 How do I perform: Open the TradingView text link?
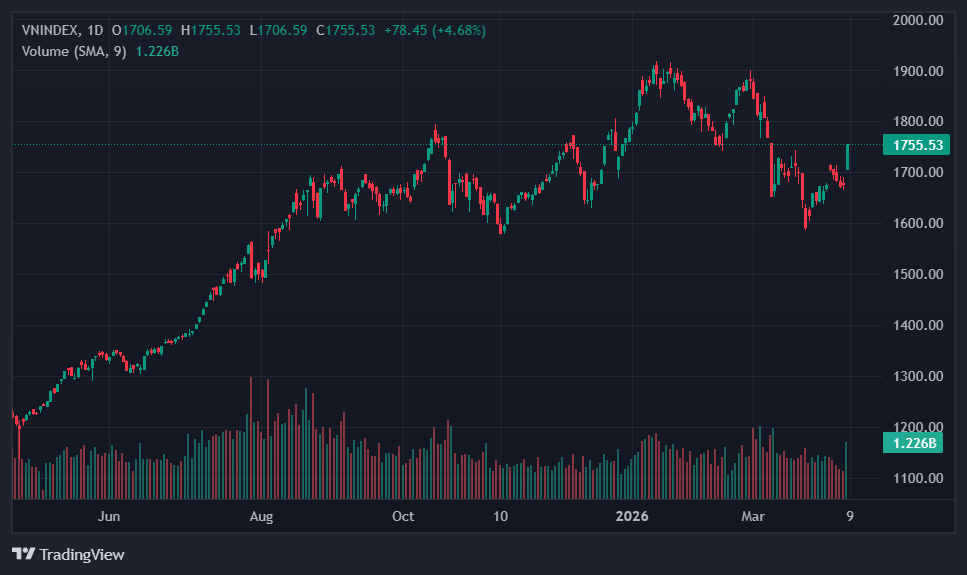pos(82,554)
